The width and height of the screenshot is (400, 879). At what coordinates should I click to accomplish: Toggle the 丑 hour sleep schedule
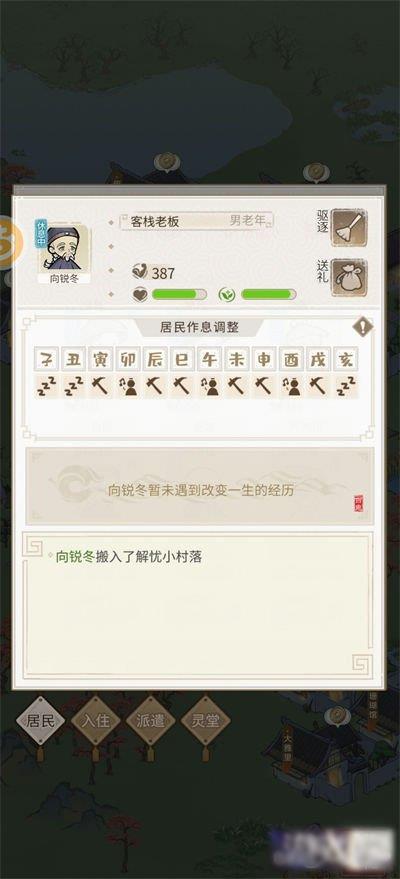74,387
